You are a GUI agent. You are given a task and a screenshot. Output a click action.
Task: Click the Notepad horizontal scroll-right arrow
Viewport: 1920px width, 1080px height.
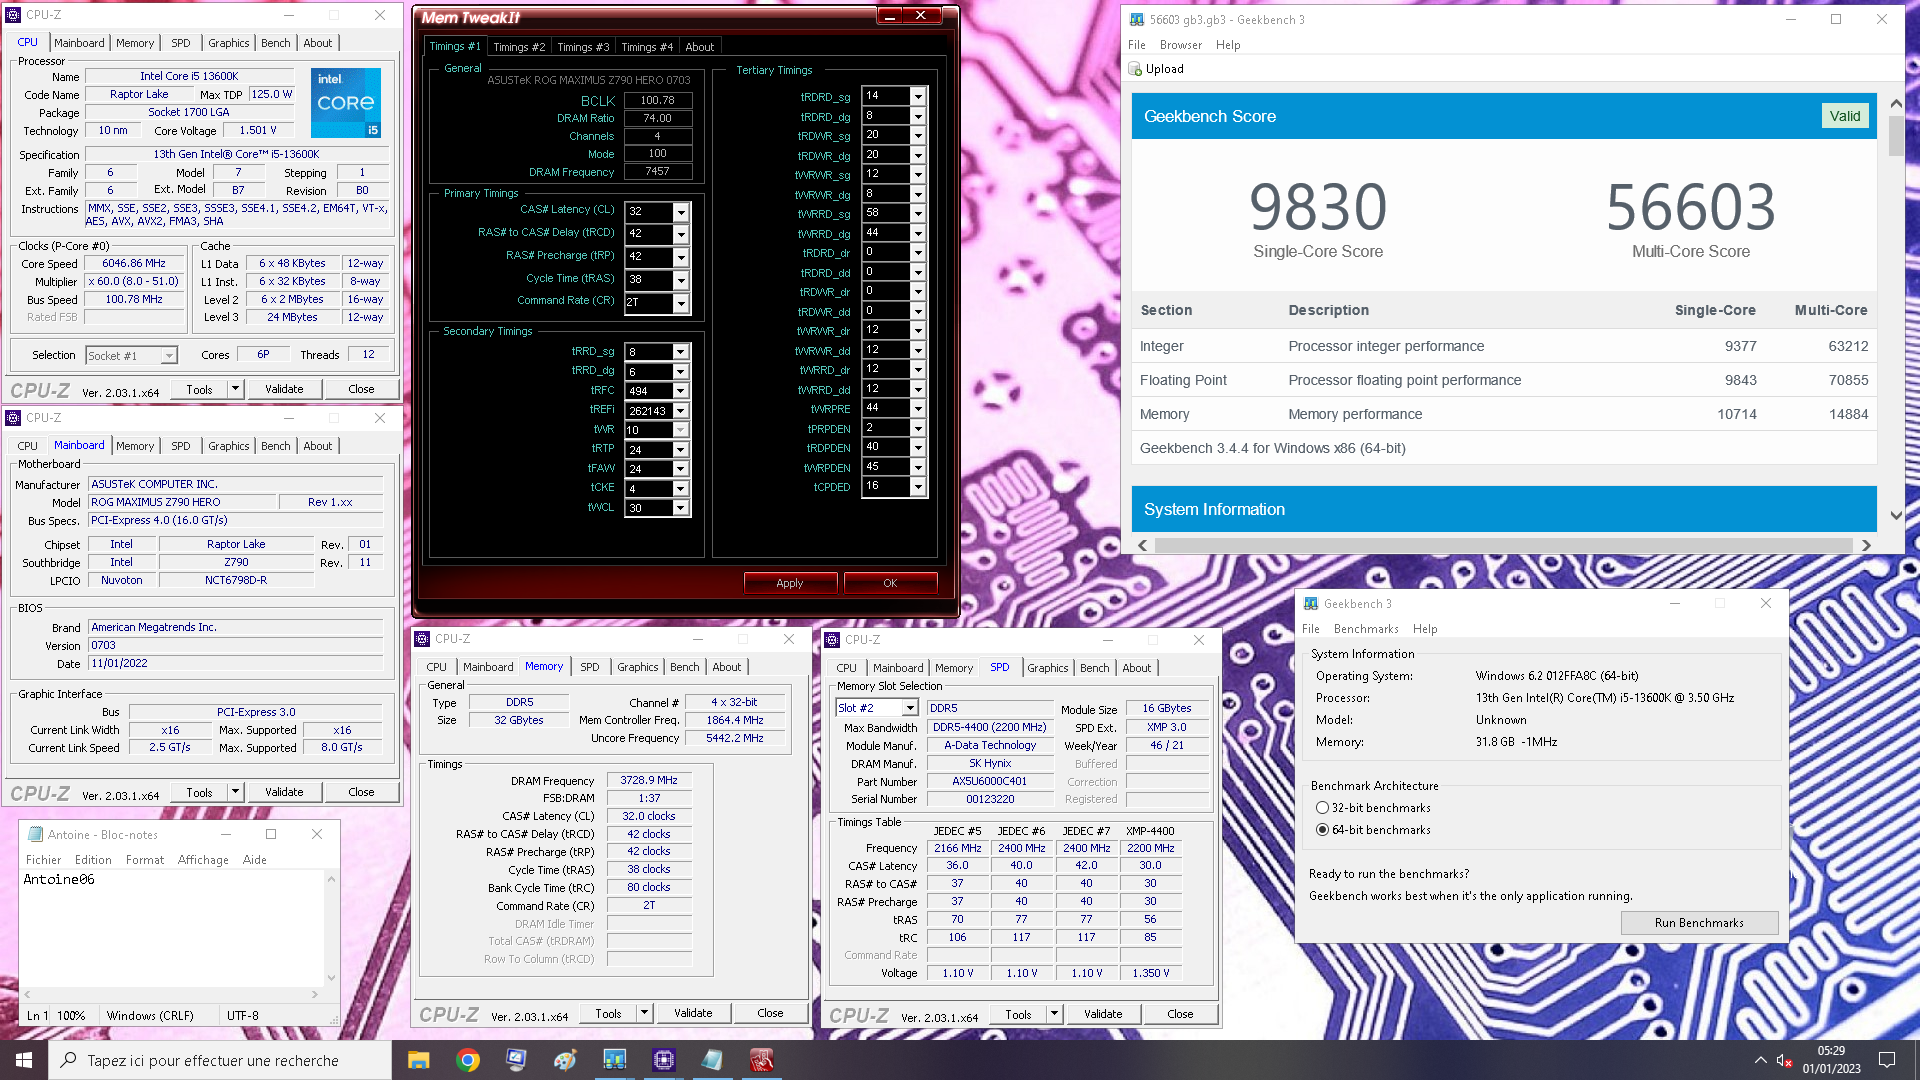click(315, 995)
